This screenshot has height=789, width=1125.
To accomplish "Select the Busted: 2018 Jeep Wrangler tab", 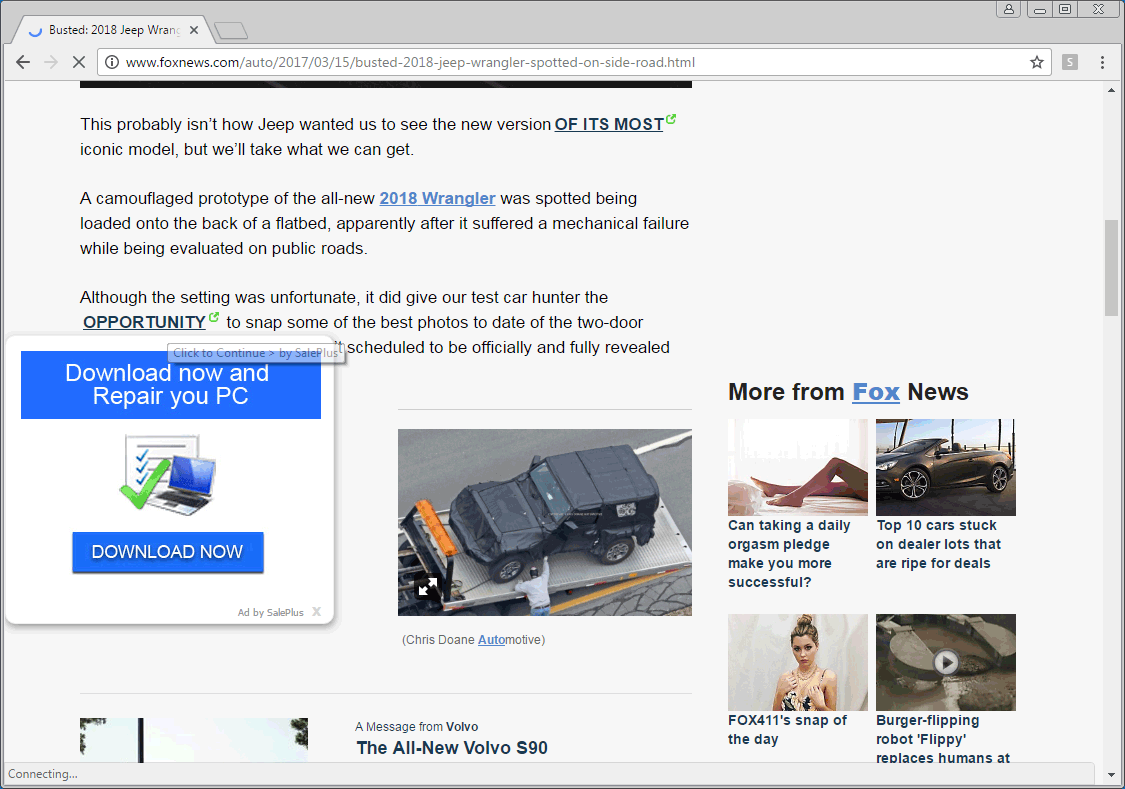I will [113, 30].
